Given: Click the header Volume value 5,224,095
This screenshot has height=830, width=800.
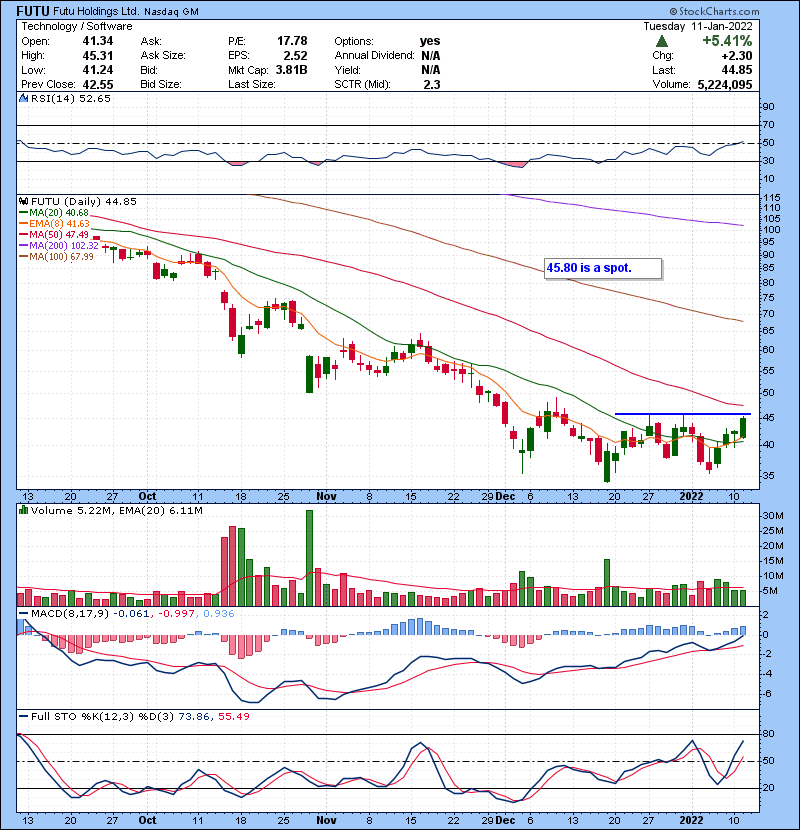Looking at the screenshot, I should 725,84.
